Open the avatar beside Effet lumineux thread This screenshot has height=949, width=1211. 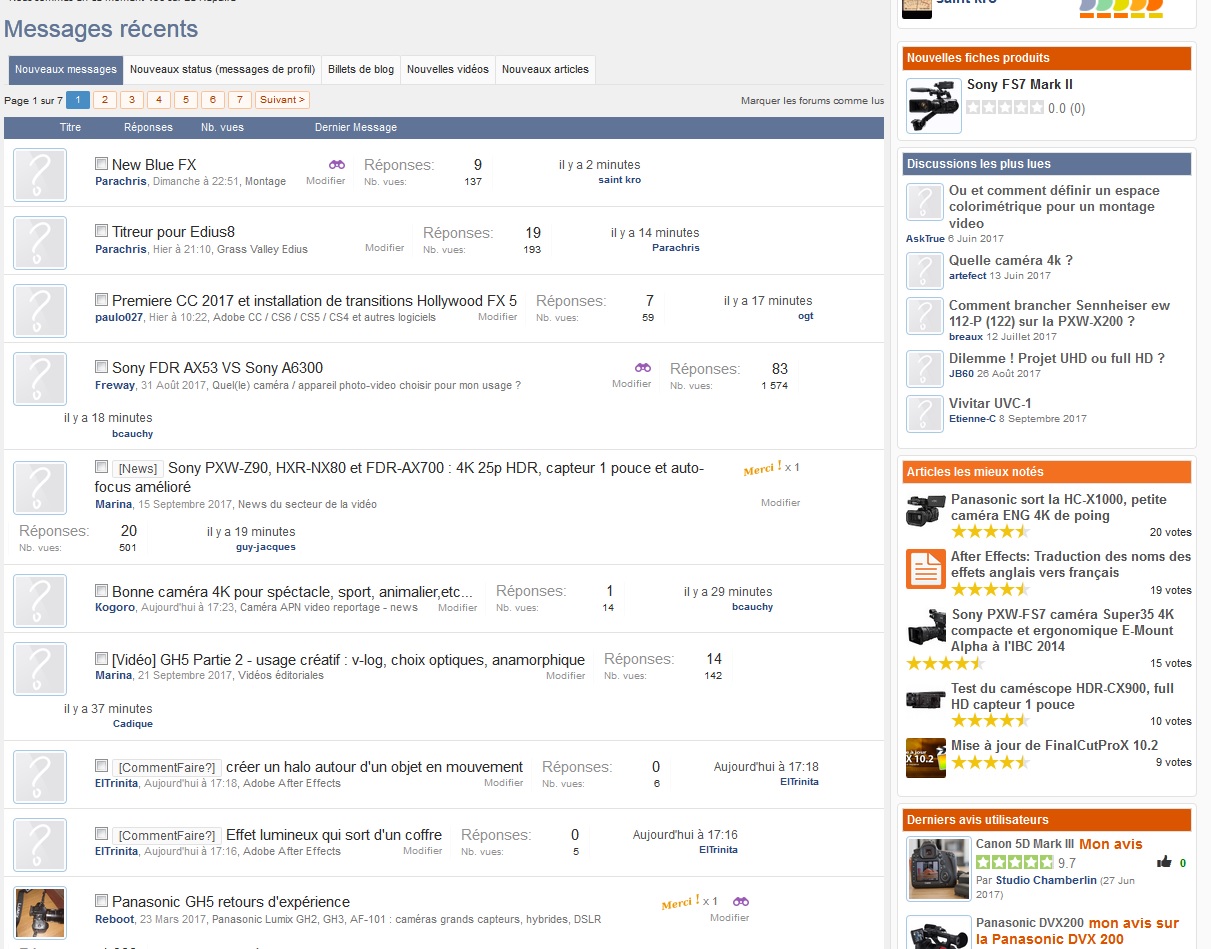(x=40, y=845)
